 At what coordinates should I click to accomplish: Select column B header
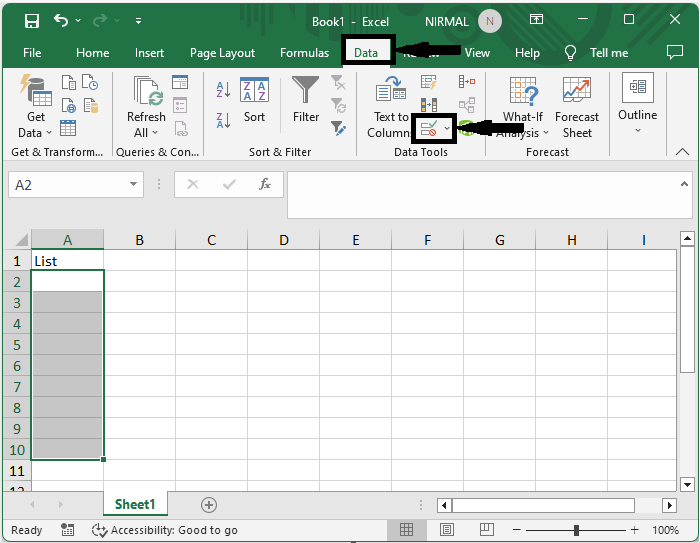140,240
